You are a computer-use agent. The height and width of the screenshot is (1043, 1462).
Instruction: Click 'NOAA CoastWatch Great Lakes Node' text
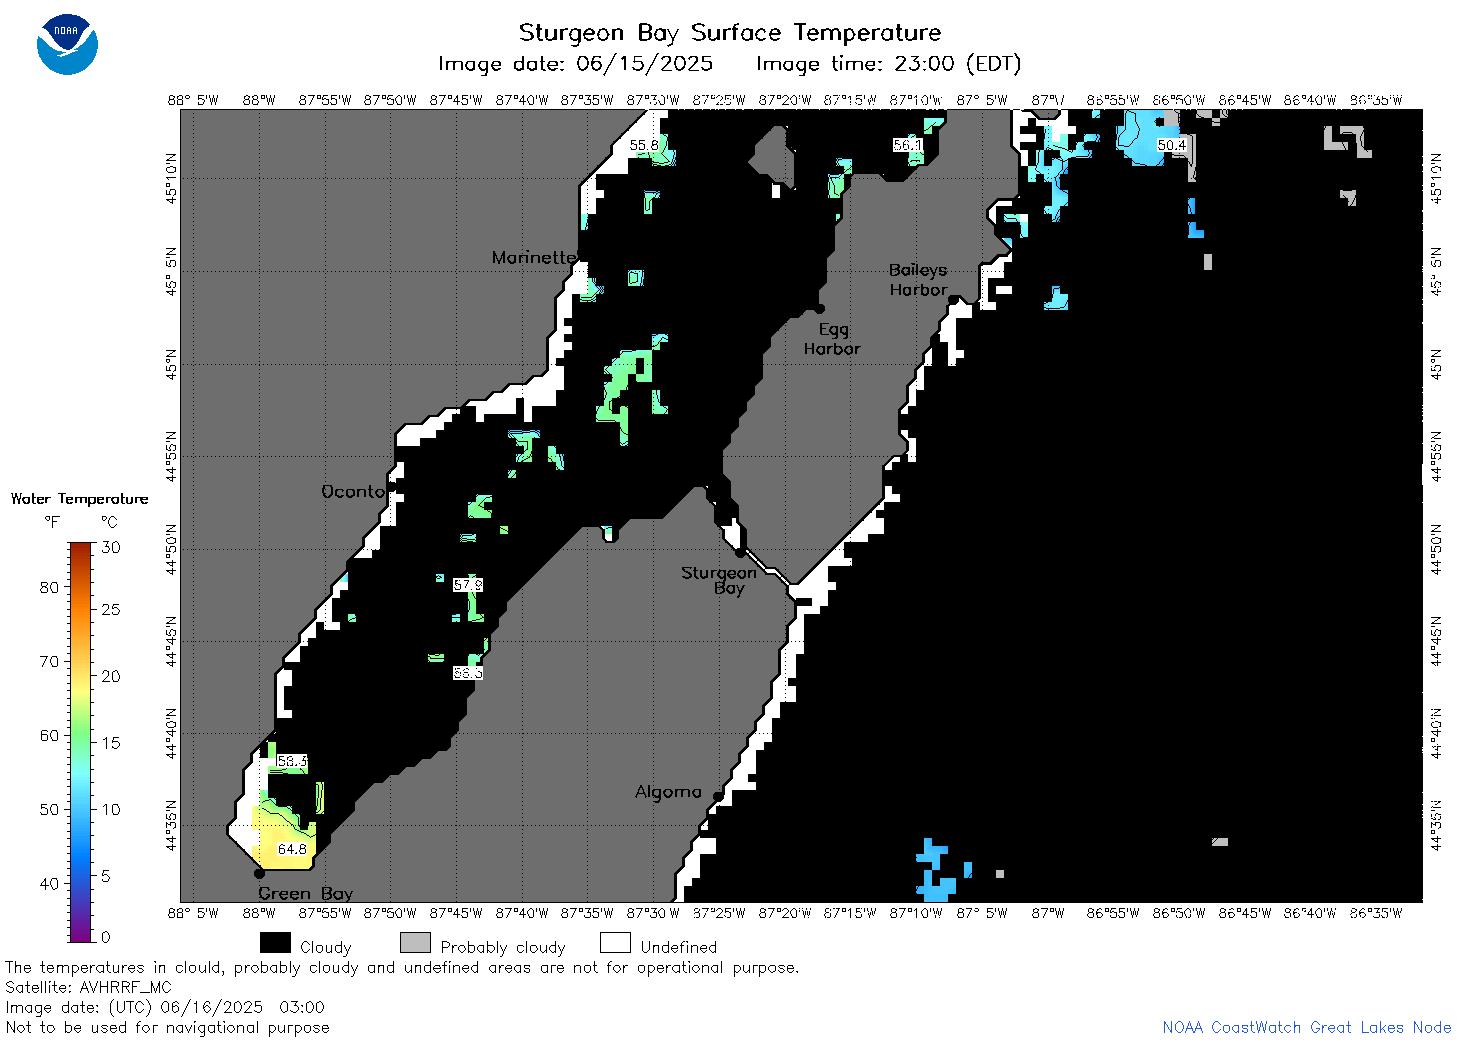click(1307, 1027)
